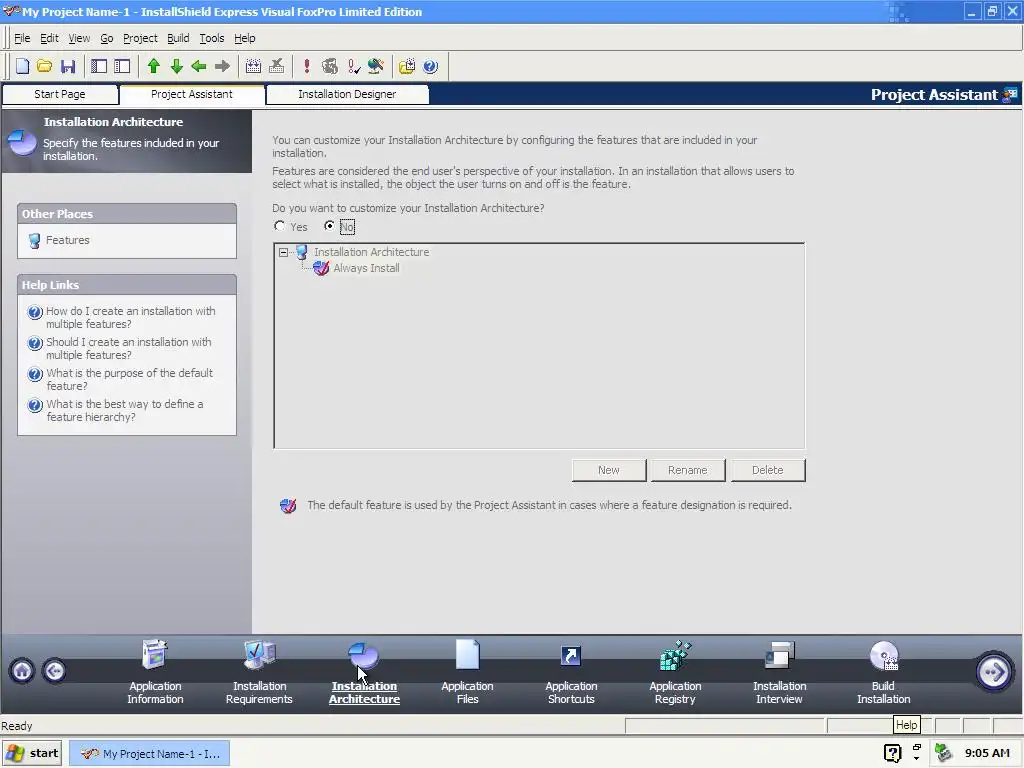Click the next step round arrow button
This screenshot has width=1024, height=768.
[993, 672]
